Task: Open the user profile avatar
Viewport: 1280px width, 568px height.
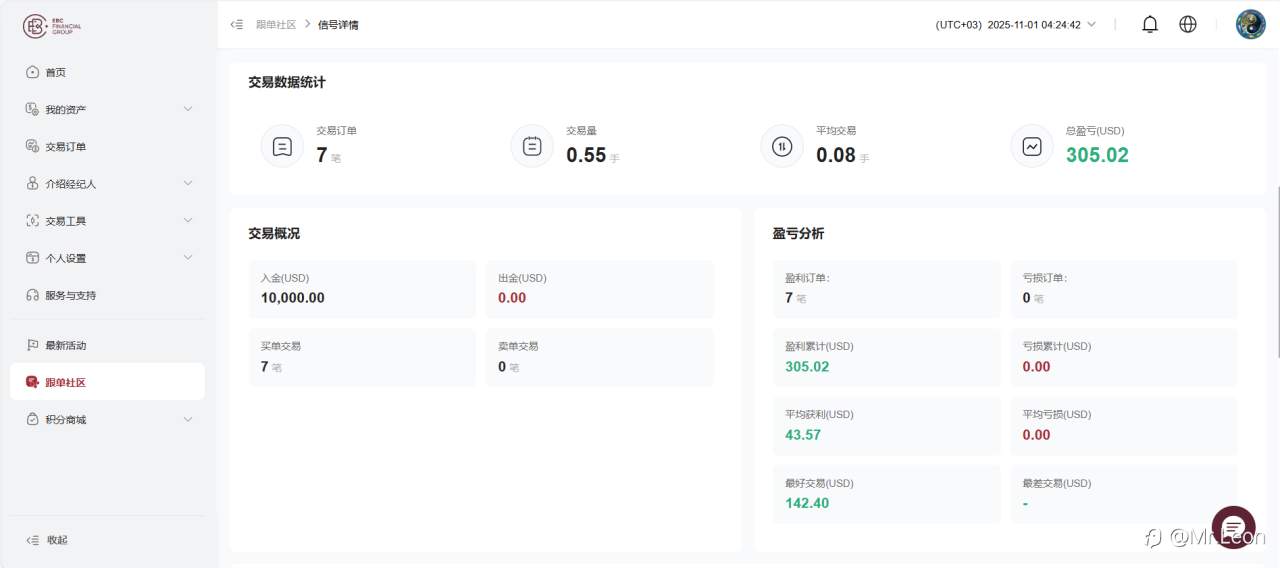Action: tap(1250, 25)
